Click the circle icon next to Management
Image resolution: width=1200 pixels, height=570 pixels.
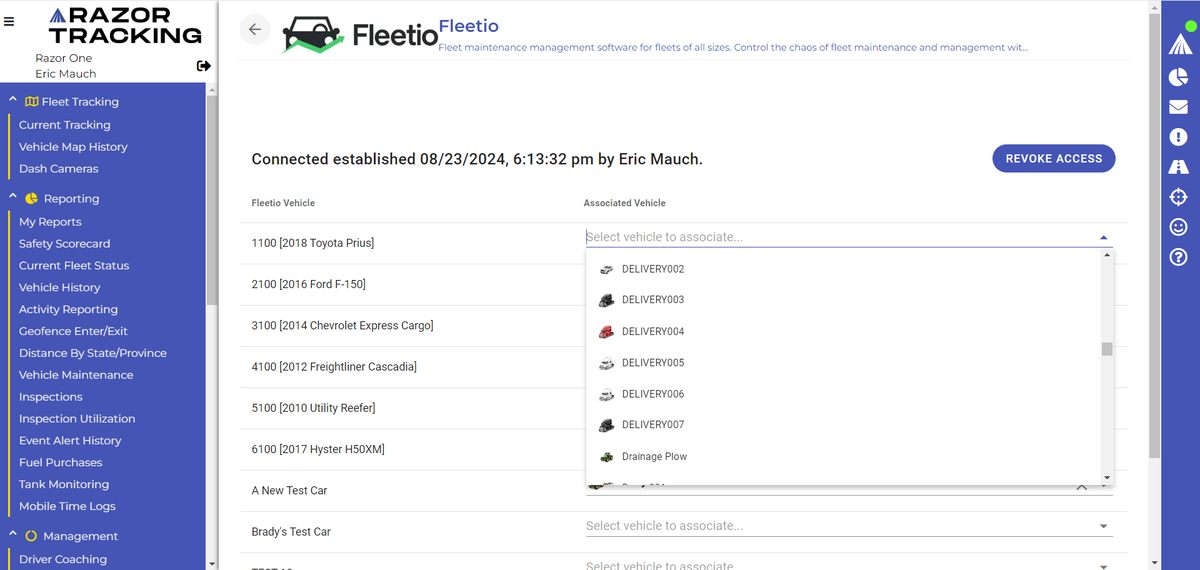(x=32, y=536)
